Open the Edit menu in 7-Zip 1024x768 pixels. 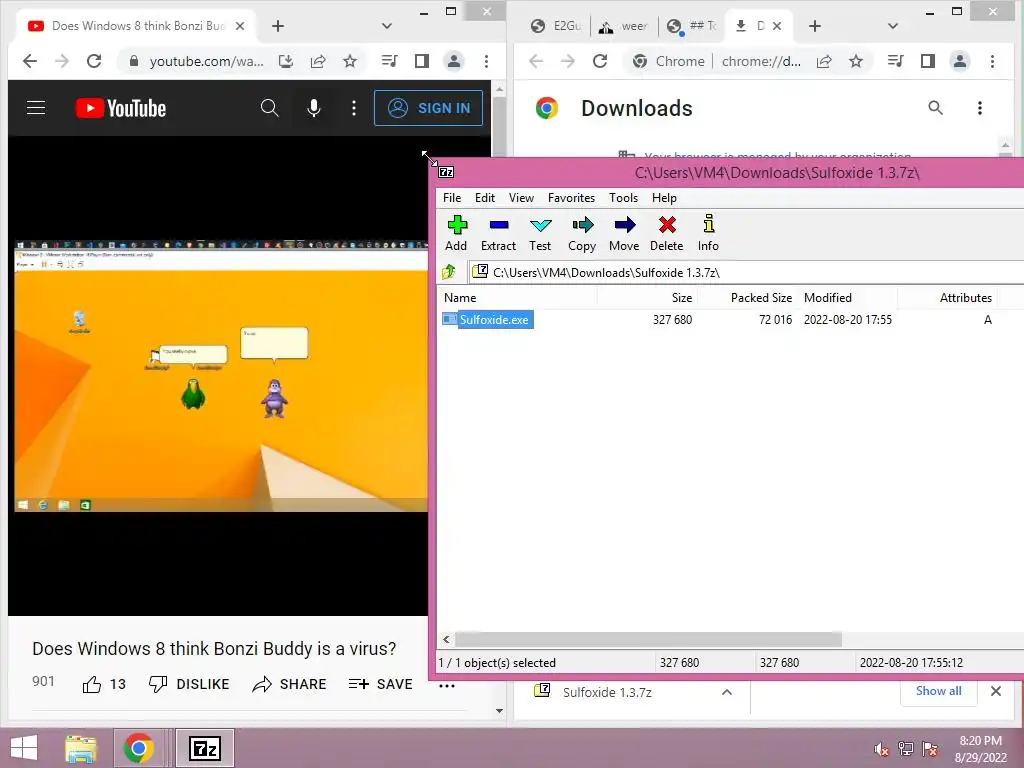485,198
